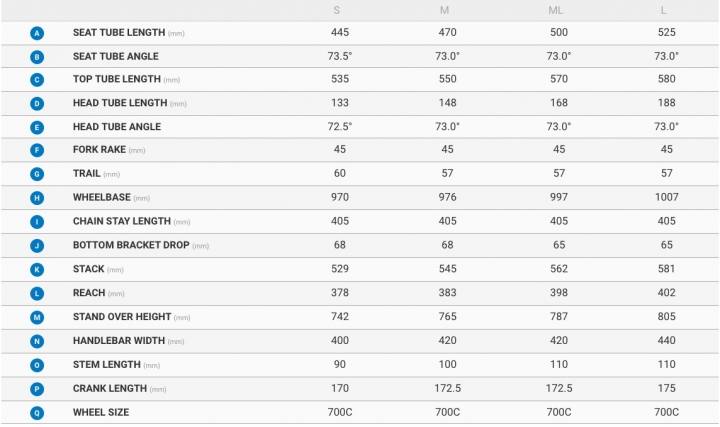Select the ML size column header

tap(556, 10)
